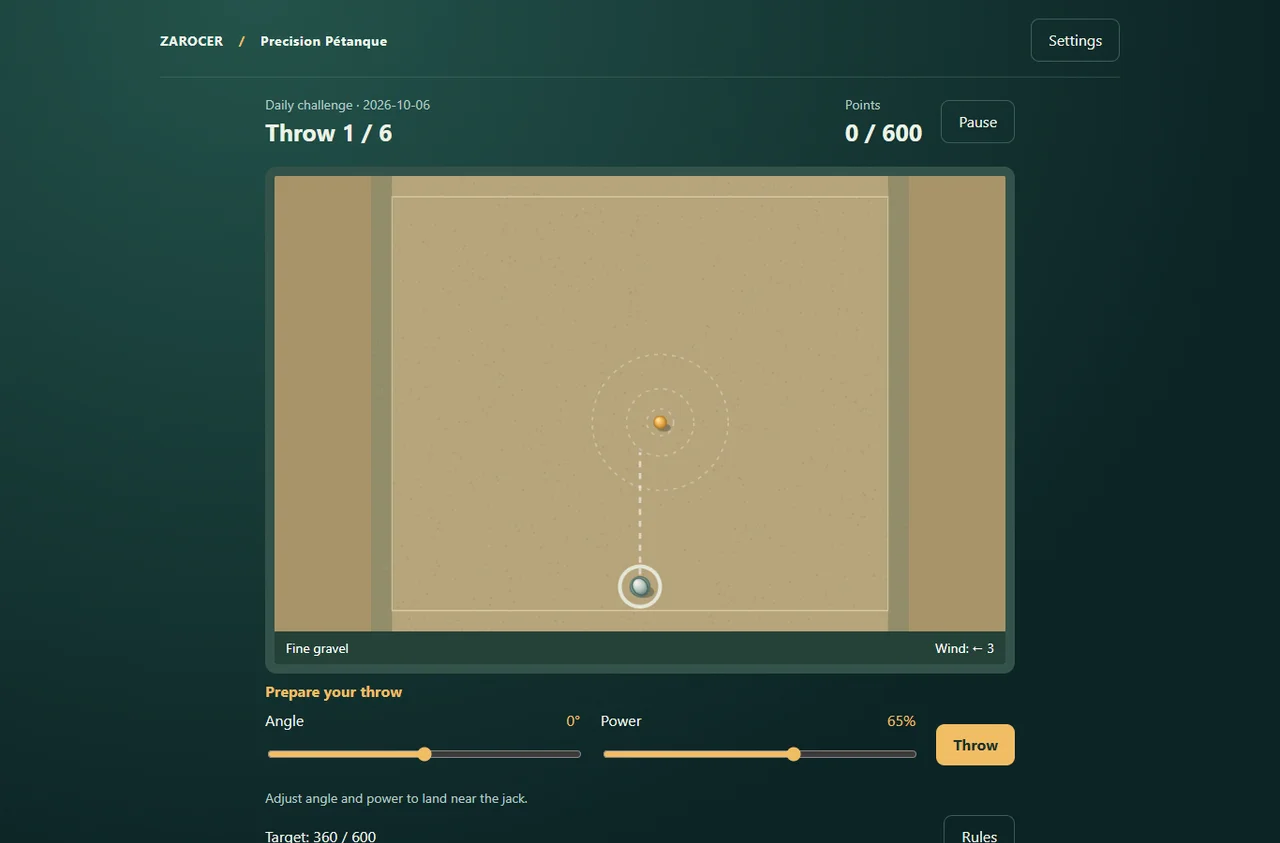Pause the game
The height and width of the screenshot is (843, 1280).
pyautogui.click(x=978, y=122)
